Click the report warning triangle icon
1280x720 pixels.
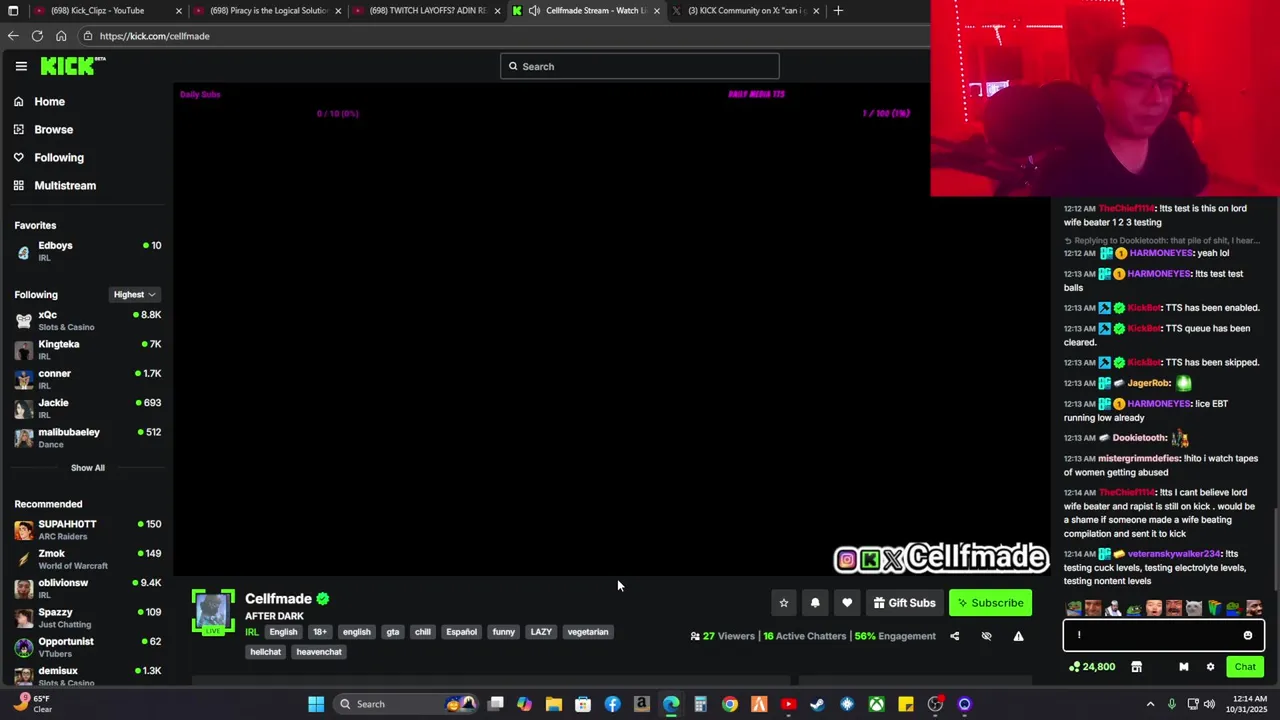coord(1018,636)
